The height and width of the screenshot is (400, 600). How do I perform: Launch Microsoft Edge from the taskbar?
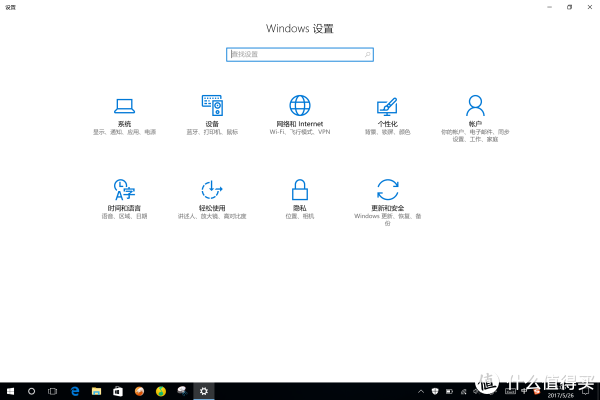click(75, 391)
